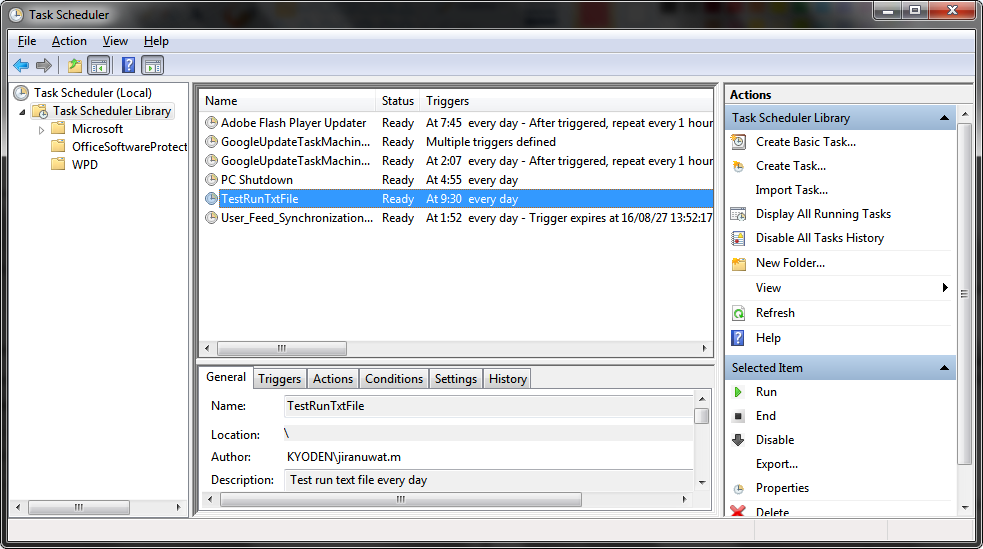Open the View menu in menu bar
The width and height of the screenshot is (983, 549).
(115, 41)
